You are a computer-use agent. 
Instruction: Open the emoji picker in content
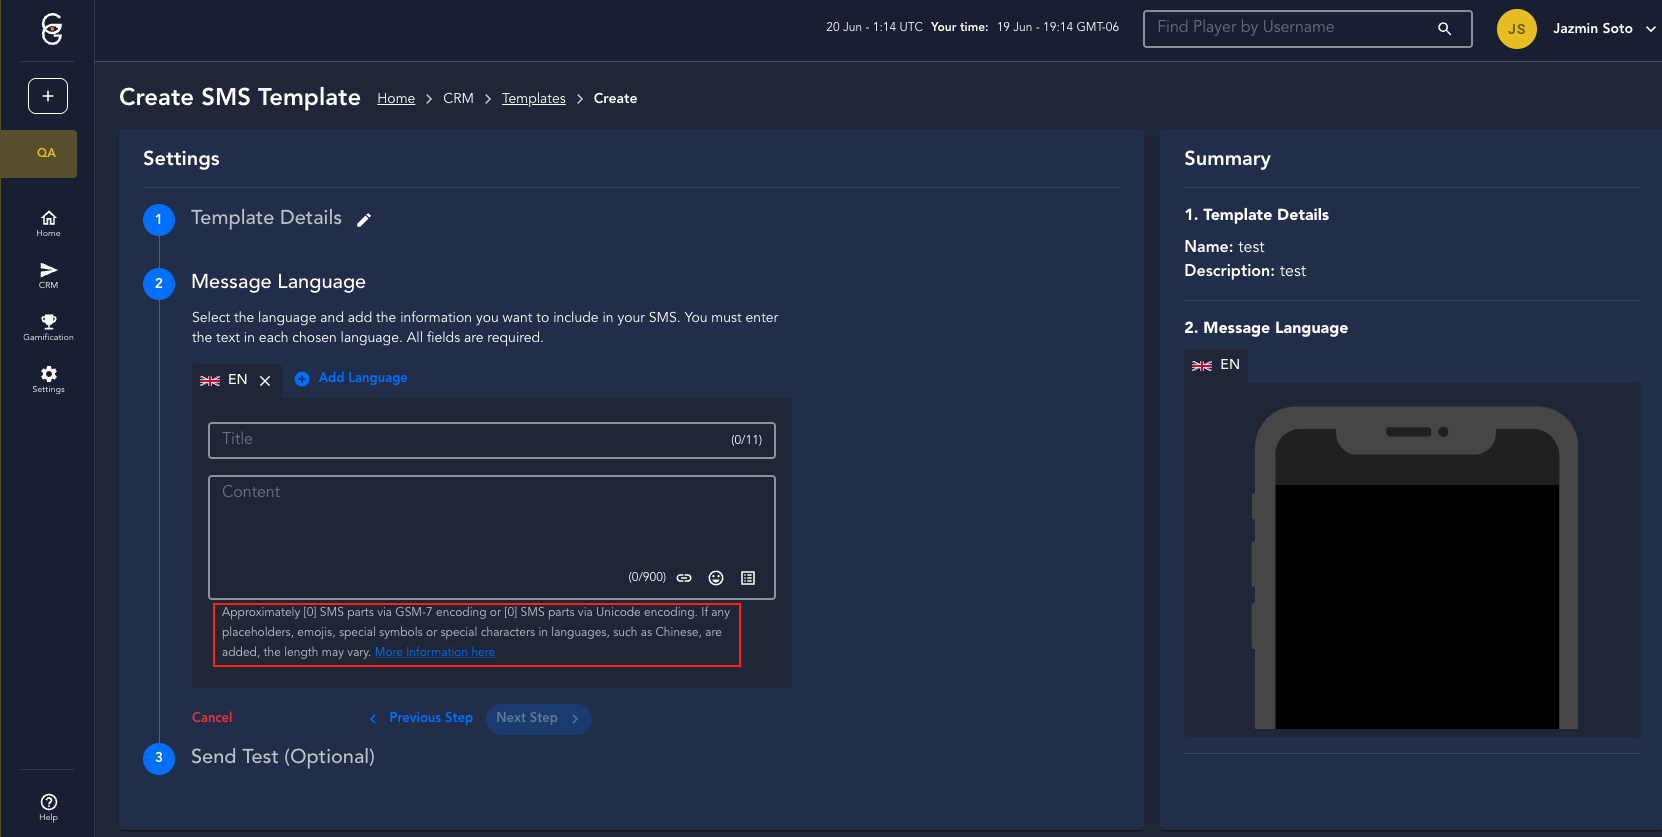tap(716, 578)
